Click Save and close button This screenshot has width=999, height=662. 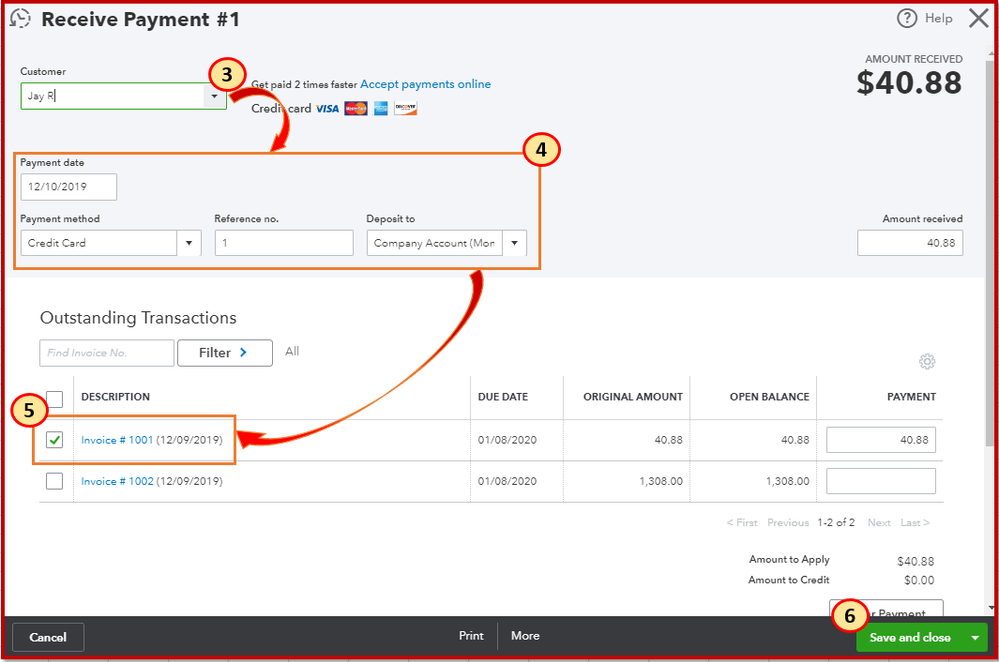click(910, 638)
